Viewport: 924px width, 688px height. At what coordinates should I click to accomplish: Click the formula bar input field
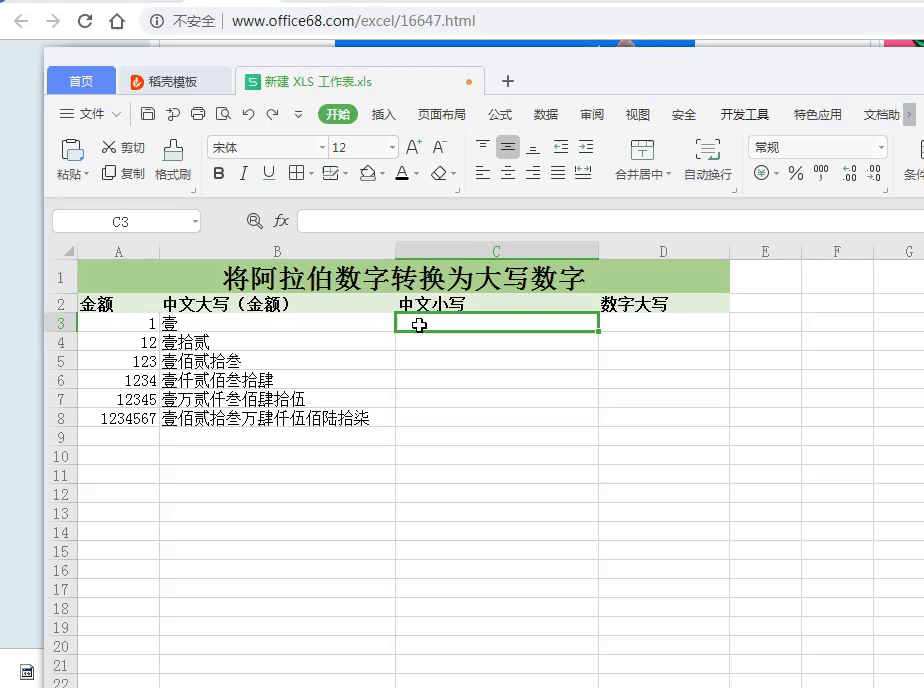click(610, 221)
